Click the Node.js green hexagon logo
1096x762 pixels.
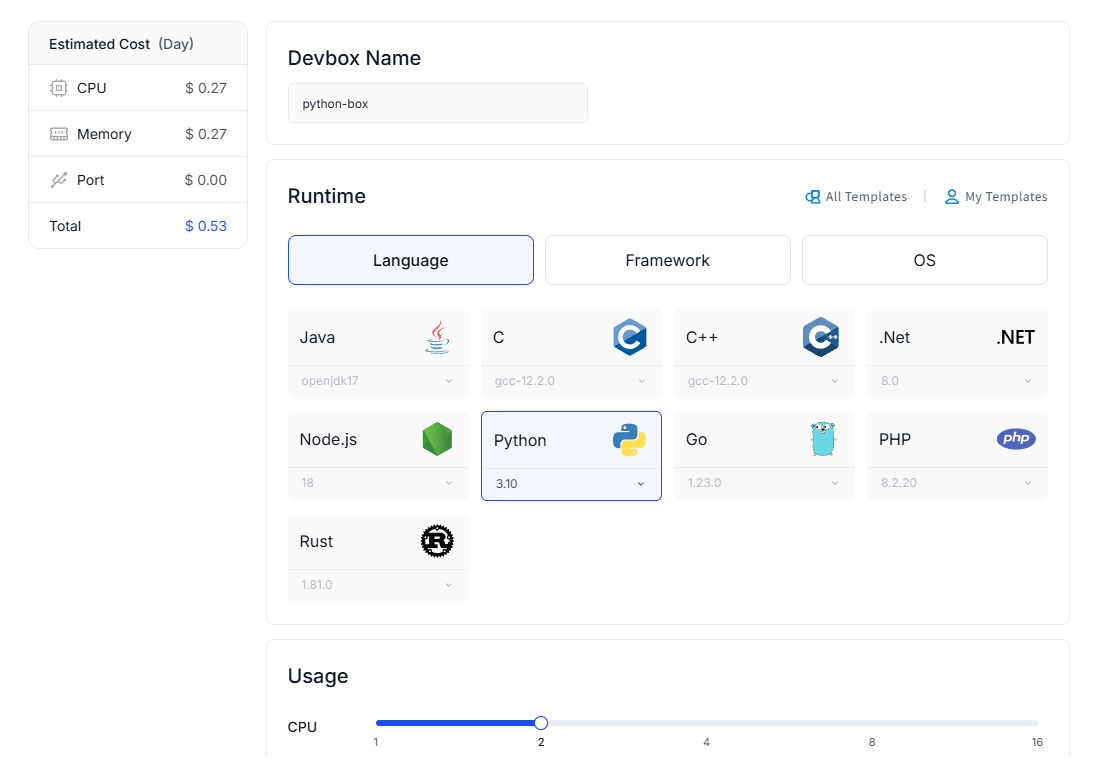[438, 439]
